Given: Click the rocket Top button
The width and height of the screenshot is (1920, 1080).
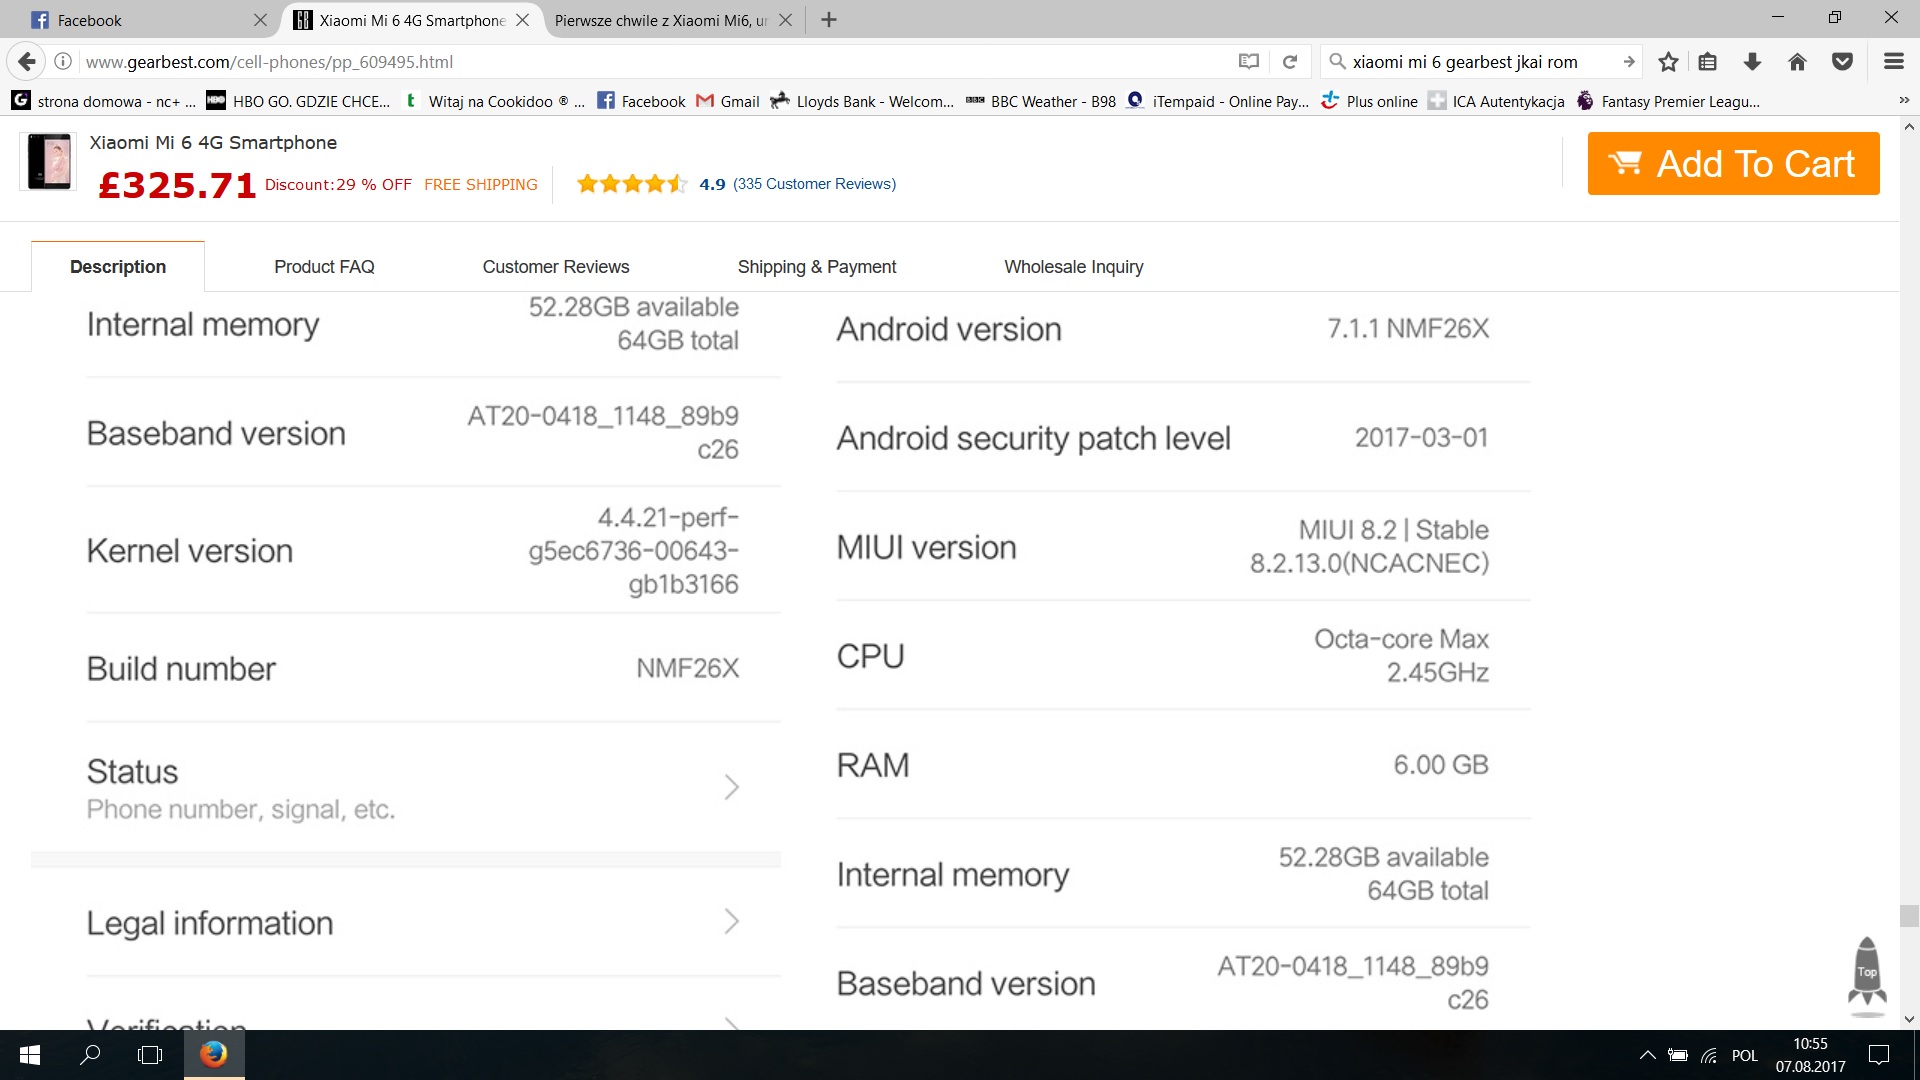Looking at the screenshot, I should (1866, 972).
